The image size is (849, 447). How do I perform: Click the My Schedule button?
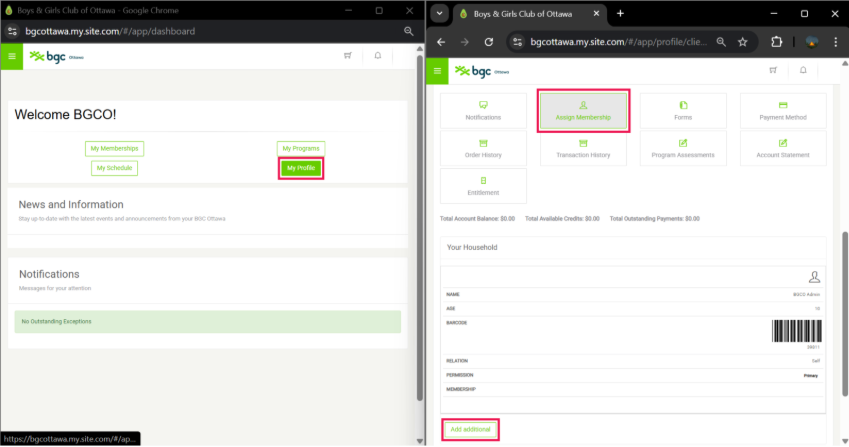coord(114,168)
